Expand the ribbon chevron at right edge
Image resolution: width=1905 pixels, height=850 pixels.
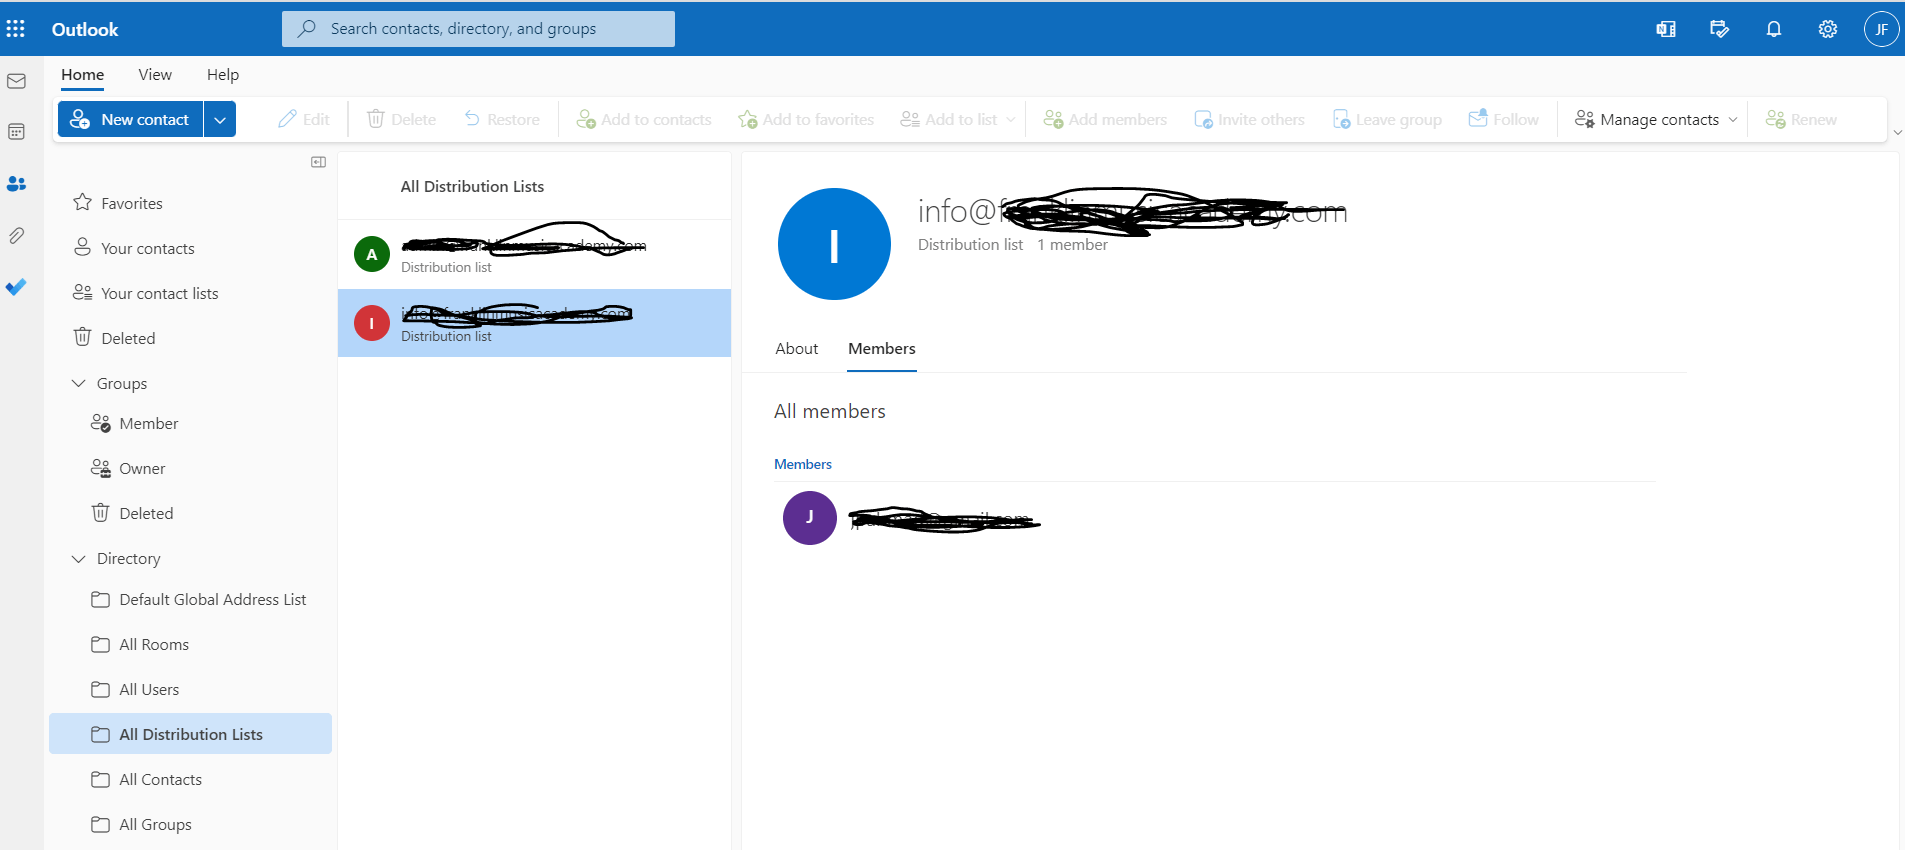[1897, 132]
